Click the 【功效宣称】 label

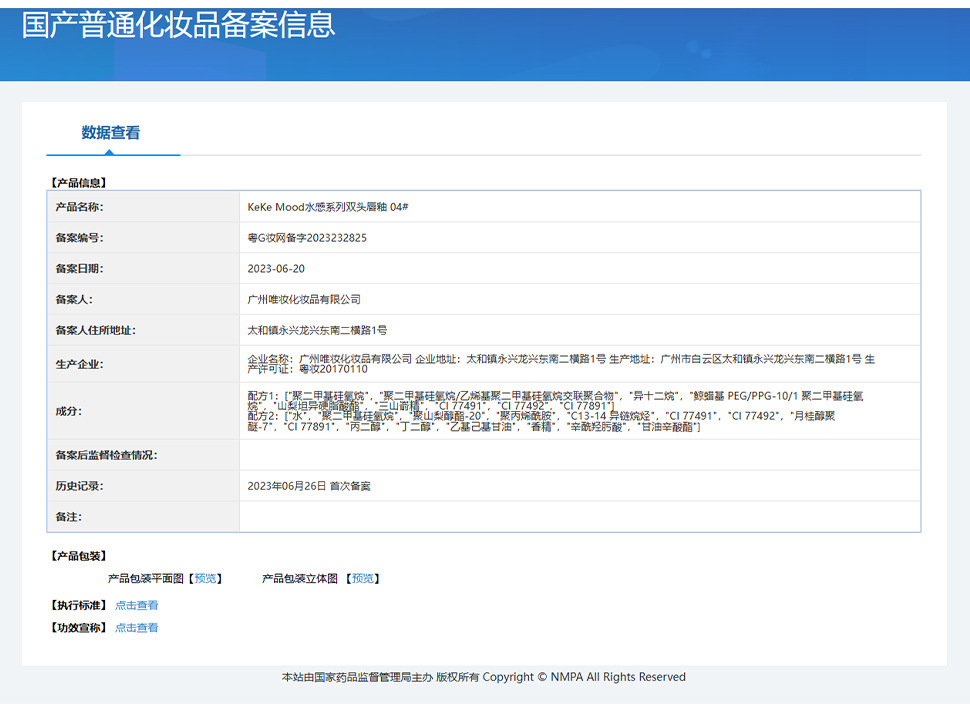(x=79, y=627)
